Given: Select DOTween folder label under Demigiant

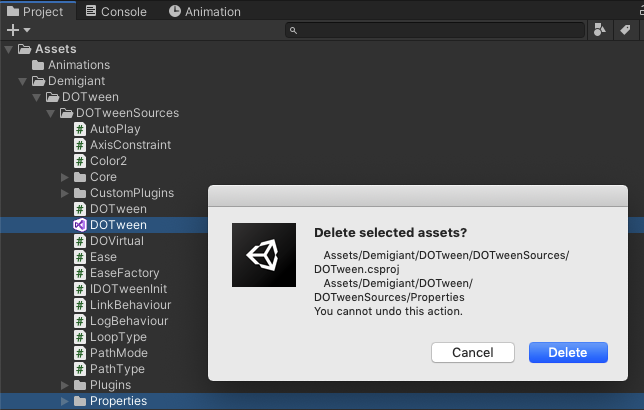Looking at the screenshot, I should point(90,97).
